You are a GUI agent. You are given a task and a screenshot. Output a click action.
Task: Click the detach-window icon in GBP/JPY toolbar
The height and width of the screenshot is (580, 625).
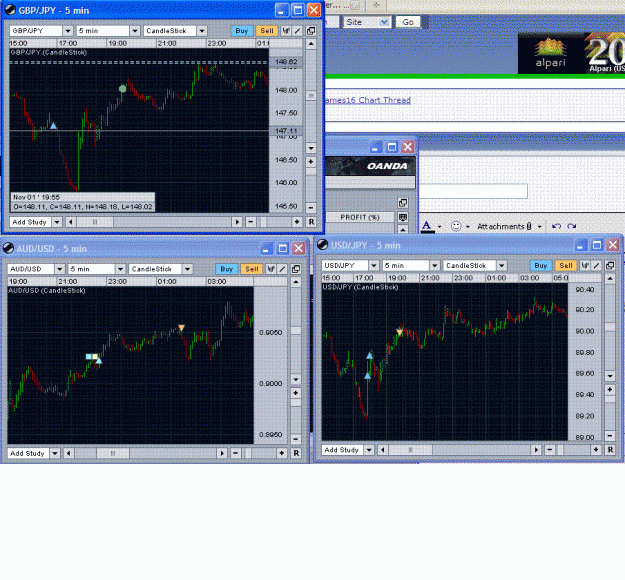311,31
